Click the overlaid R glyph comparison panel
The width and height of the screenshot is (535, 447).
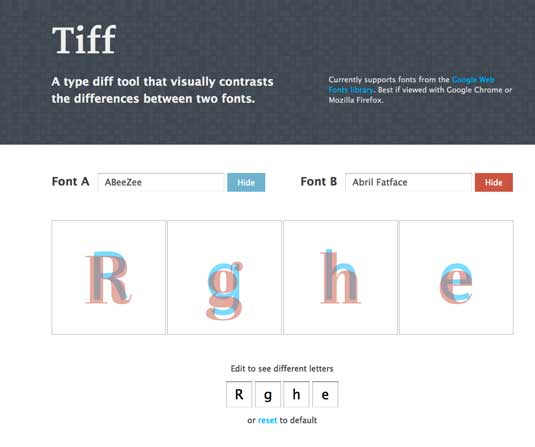pyautogui.click(x=109, y=277)
